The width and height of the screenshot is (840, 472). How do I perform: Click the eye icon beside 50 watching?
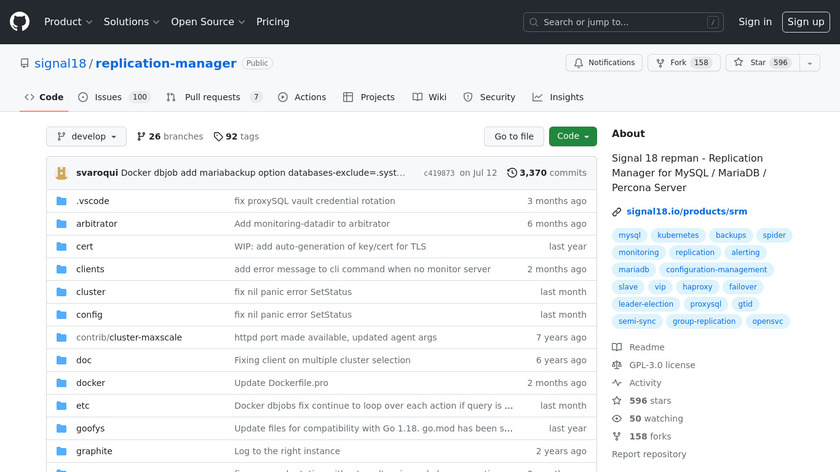[x=617, y=418]
